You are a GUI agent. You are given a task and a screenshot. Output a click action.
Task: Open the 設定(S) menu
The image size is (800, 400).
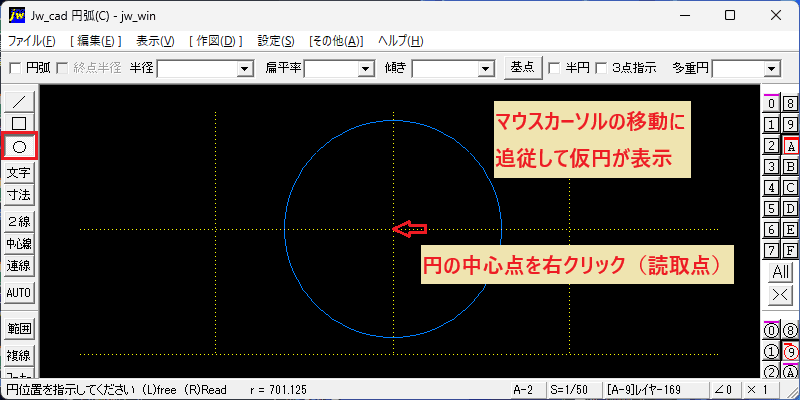pos(276,41)
